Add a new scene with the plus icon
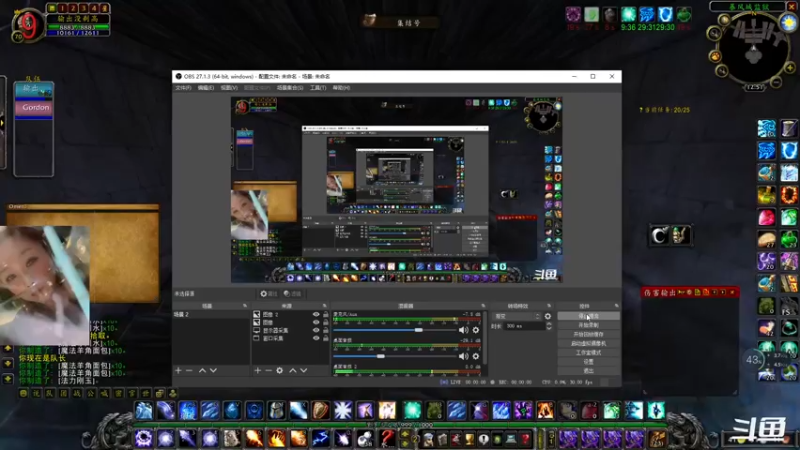 click(178, 370)
